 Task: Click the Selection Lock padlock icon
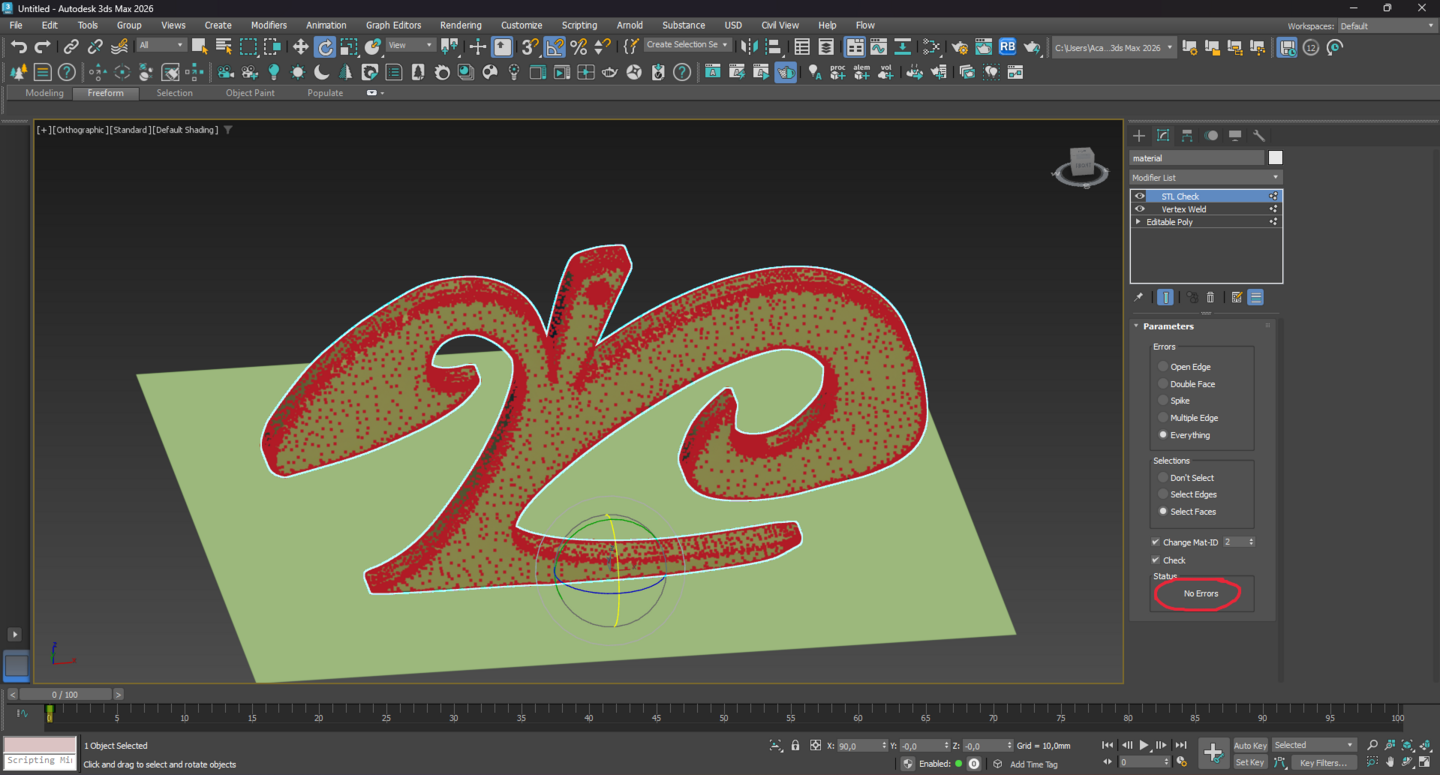[x=795, y=745]
